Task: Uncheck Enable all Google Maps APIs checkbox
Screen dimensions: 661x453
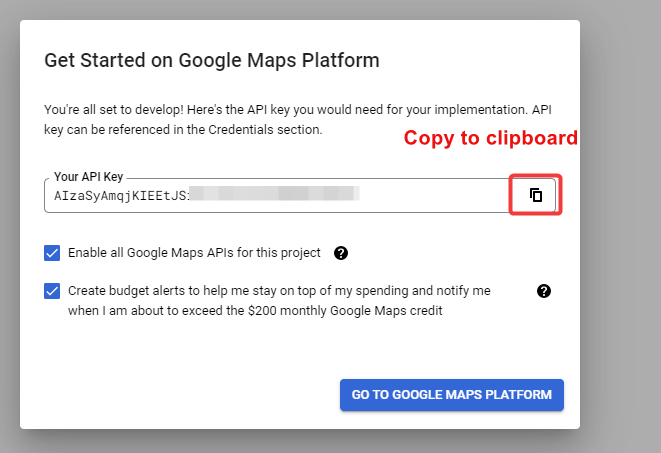Action: [x=53, y=253]
